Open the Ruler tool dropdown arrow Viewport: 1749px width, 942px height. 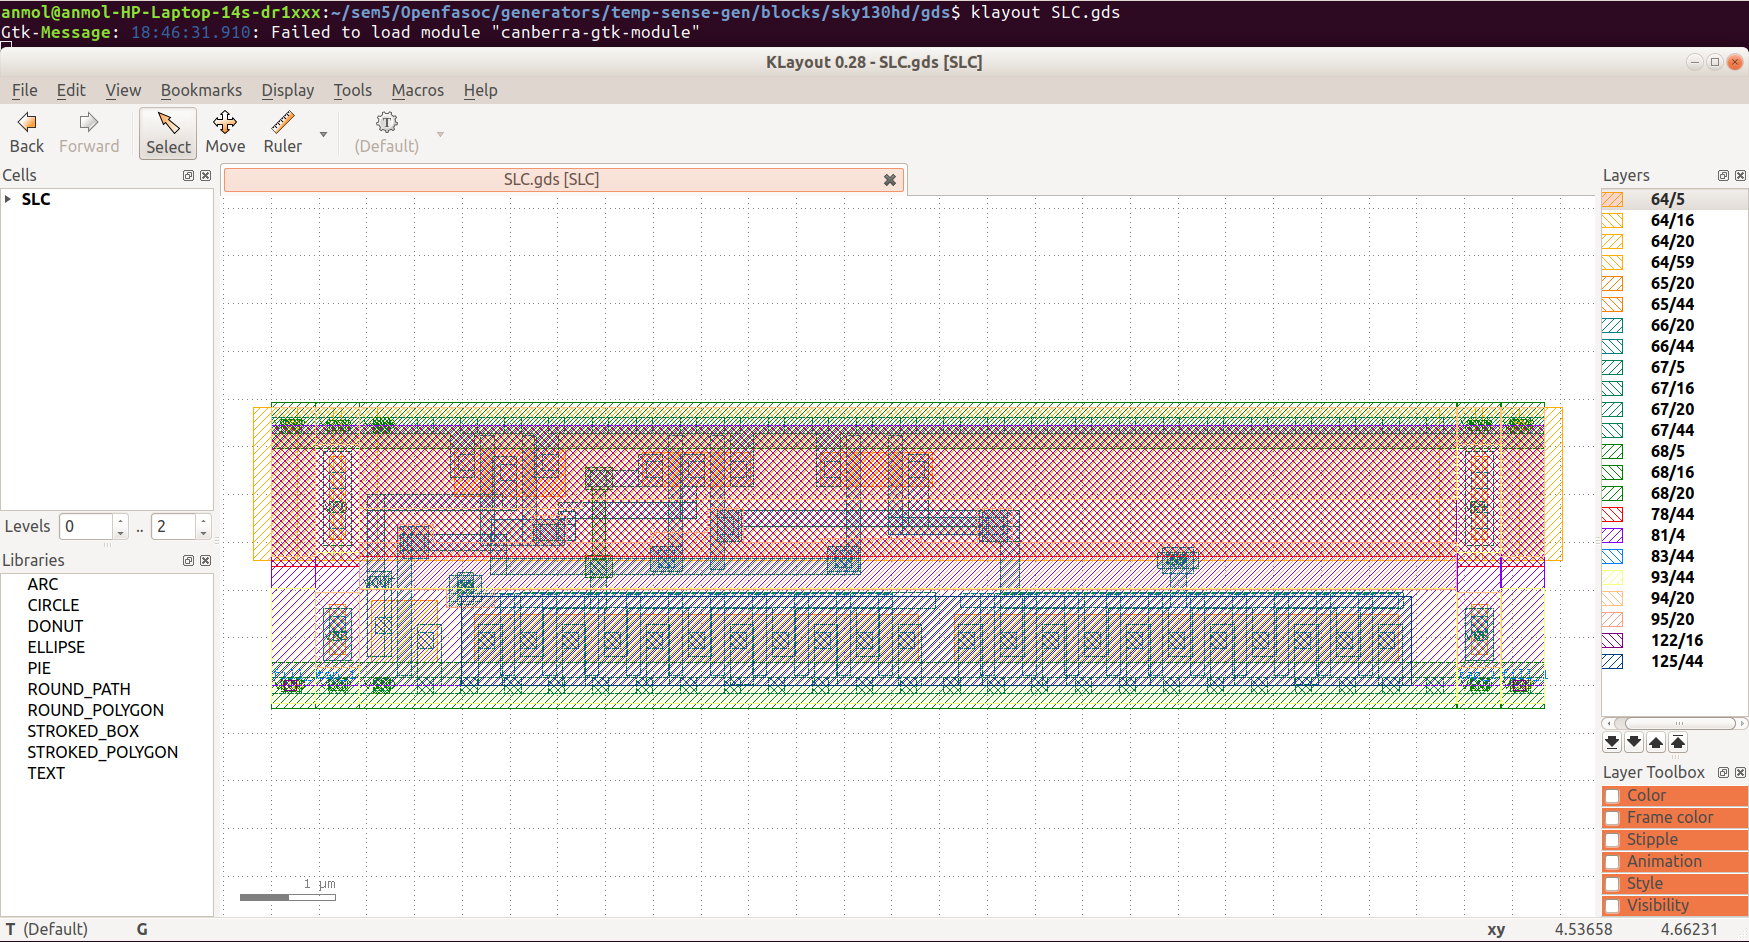(323, 132)
